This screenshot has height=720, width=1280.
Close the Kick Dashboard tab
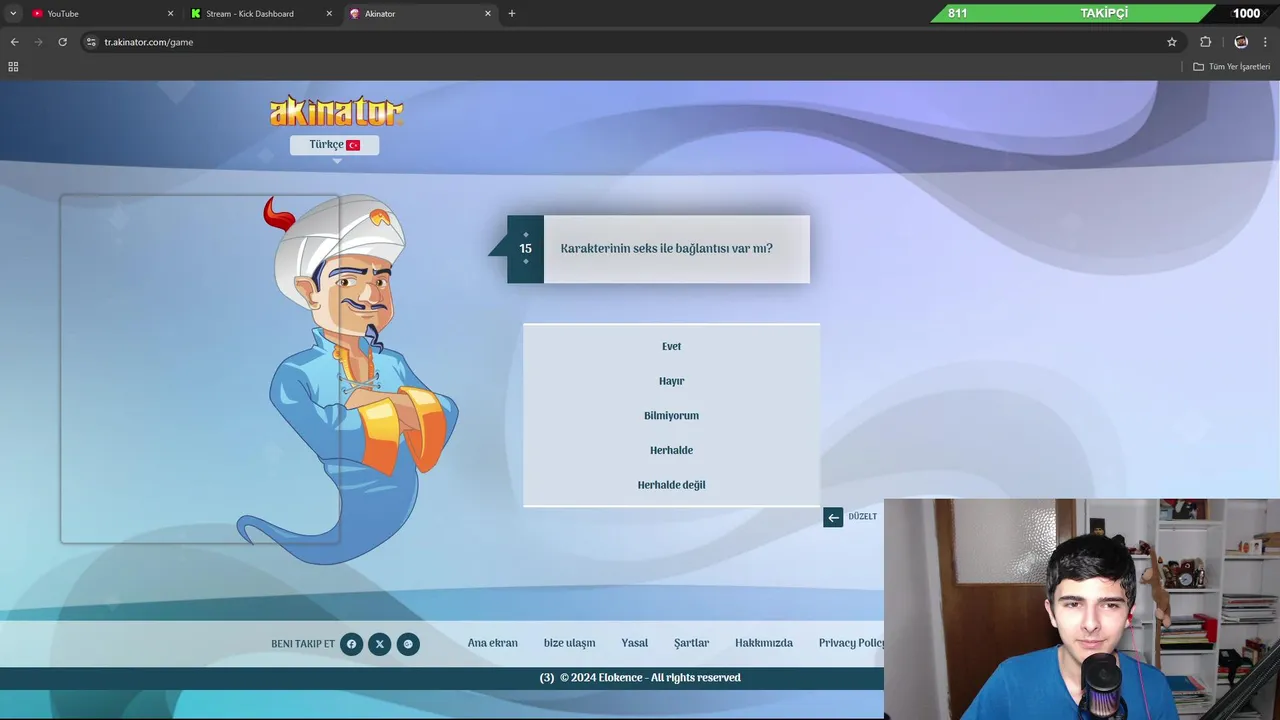coord(329,14)
